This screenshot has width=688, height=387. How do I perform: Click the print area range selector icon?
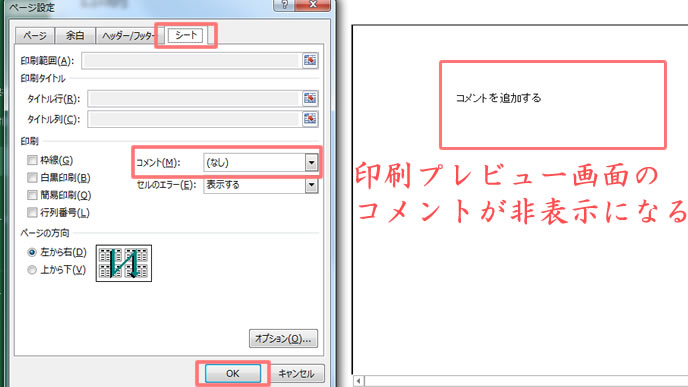coord(310,61)
